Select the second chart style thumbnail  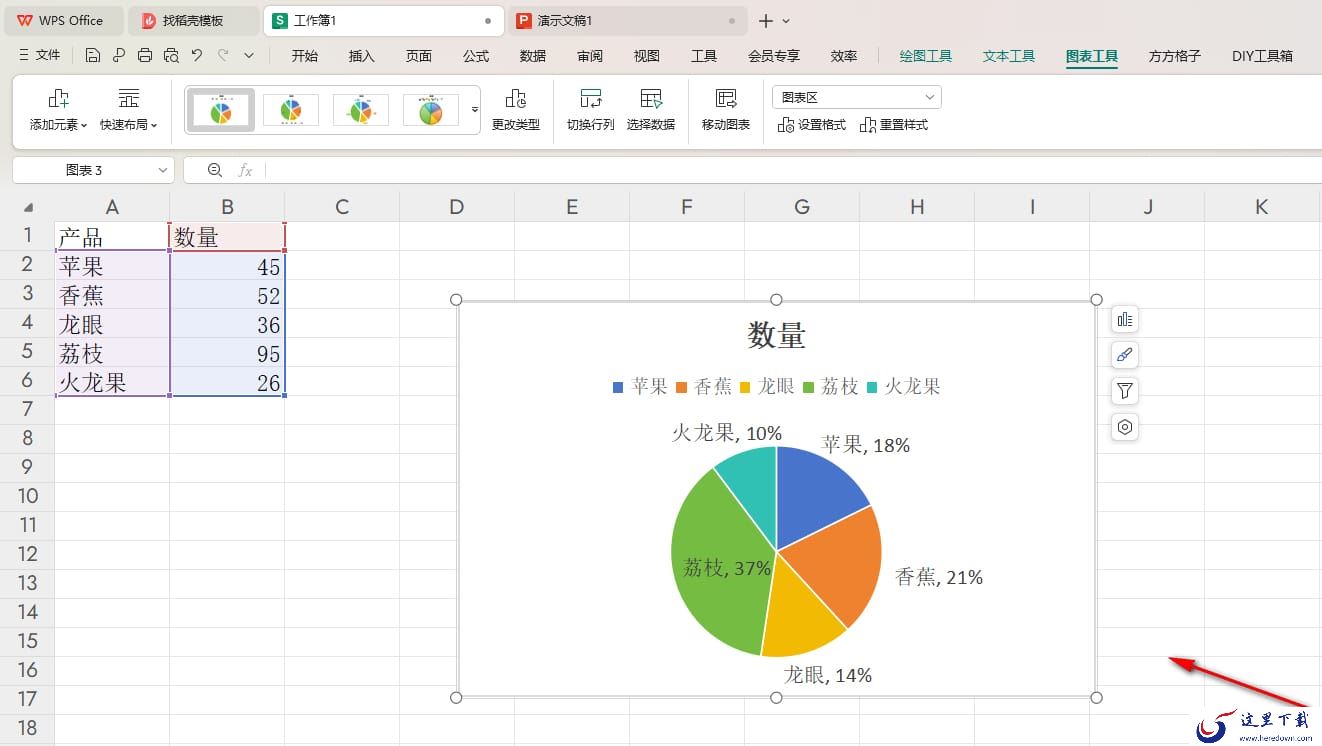click(291, 109)
